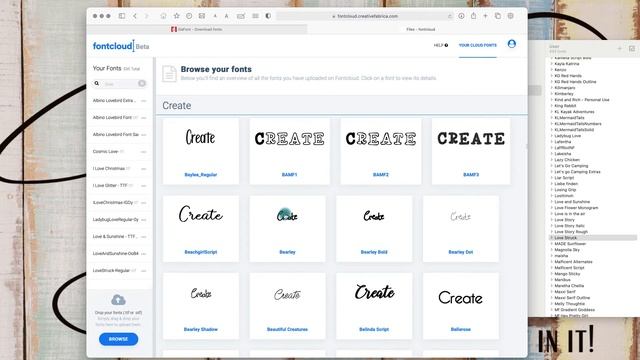Expand King Rabbit in Font Book list
The width and height of the screenshot is (640, 360).
[551, 106]
